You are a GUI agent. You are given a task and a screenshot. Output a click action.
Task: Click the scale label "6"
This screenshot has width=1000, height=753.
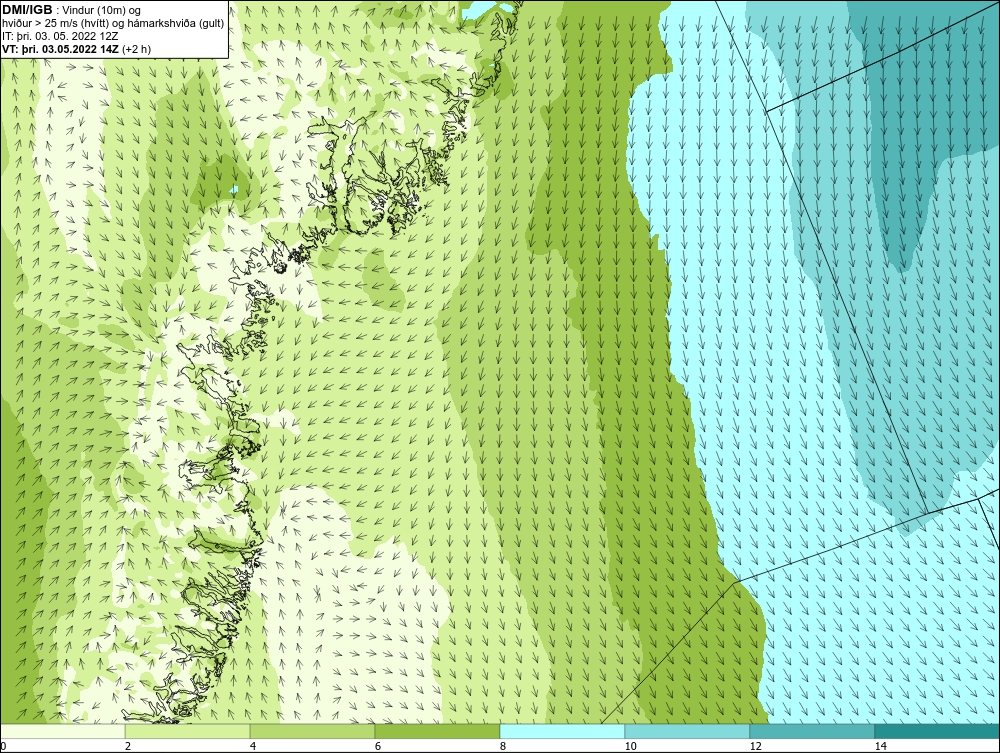378,747
